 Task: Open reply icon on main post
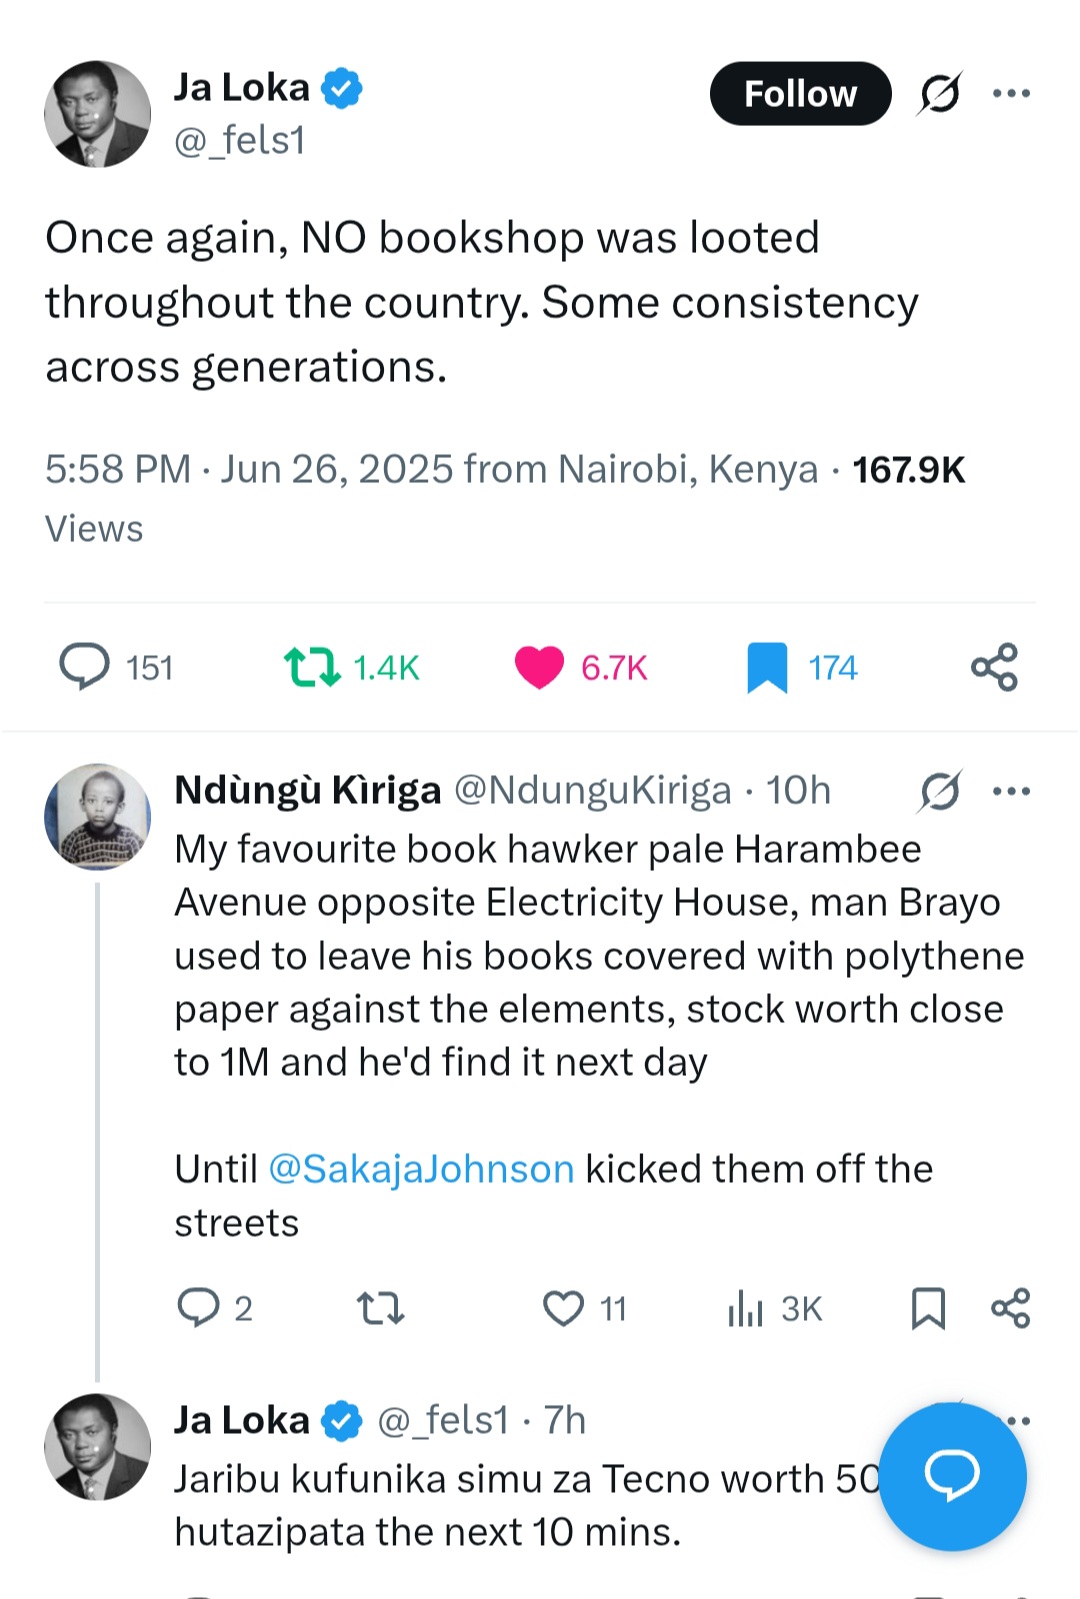point(84,667)
